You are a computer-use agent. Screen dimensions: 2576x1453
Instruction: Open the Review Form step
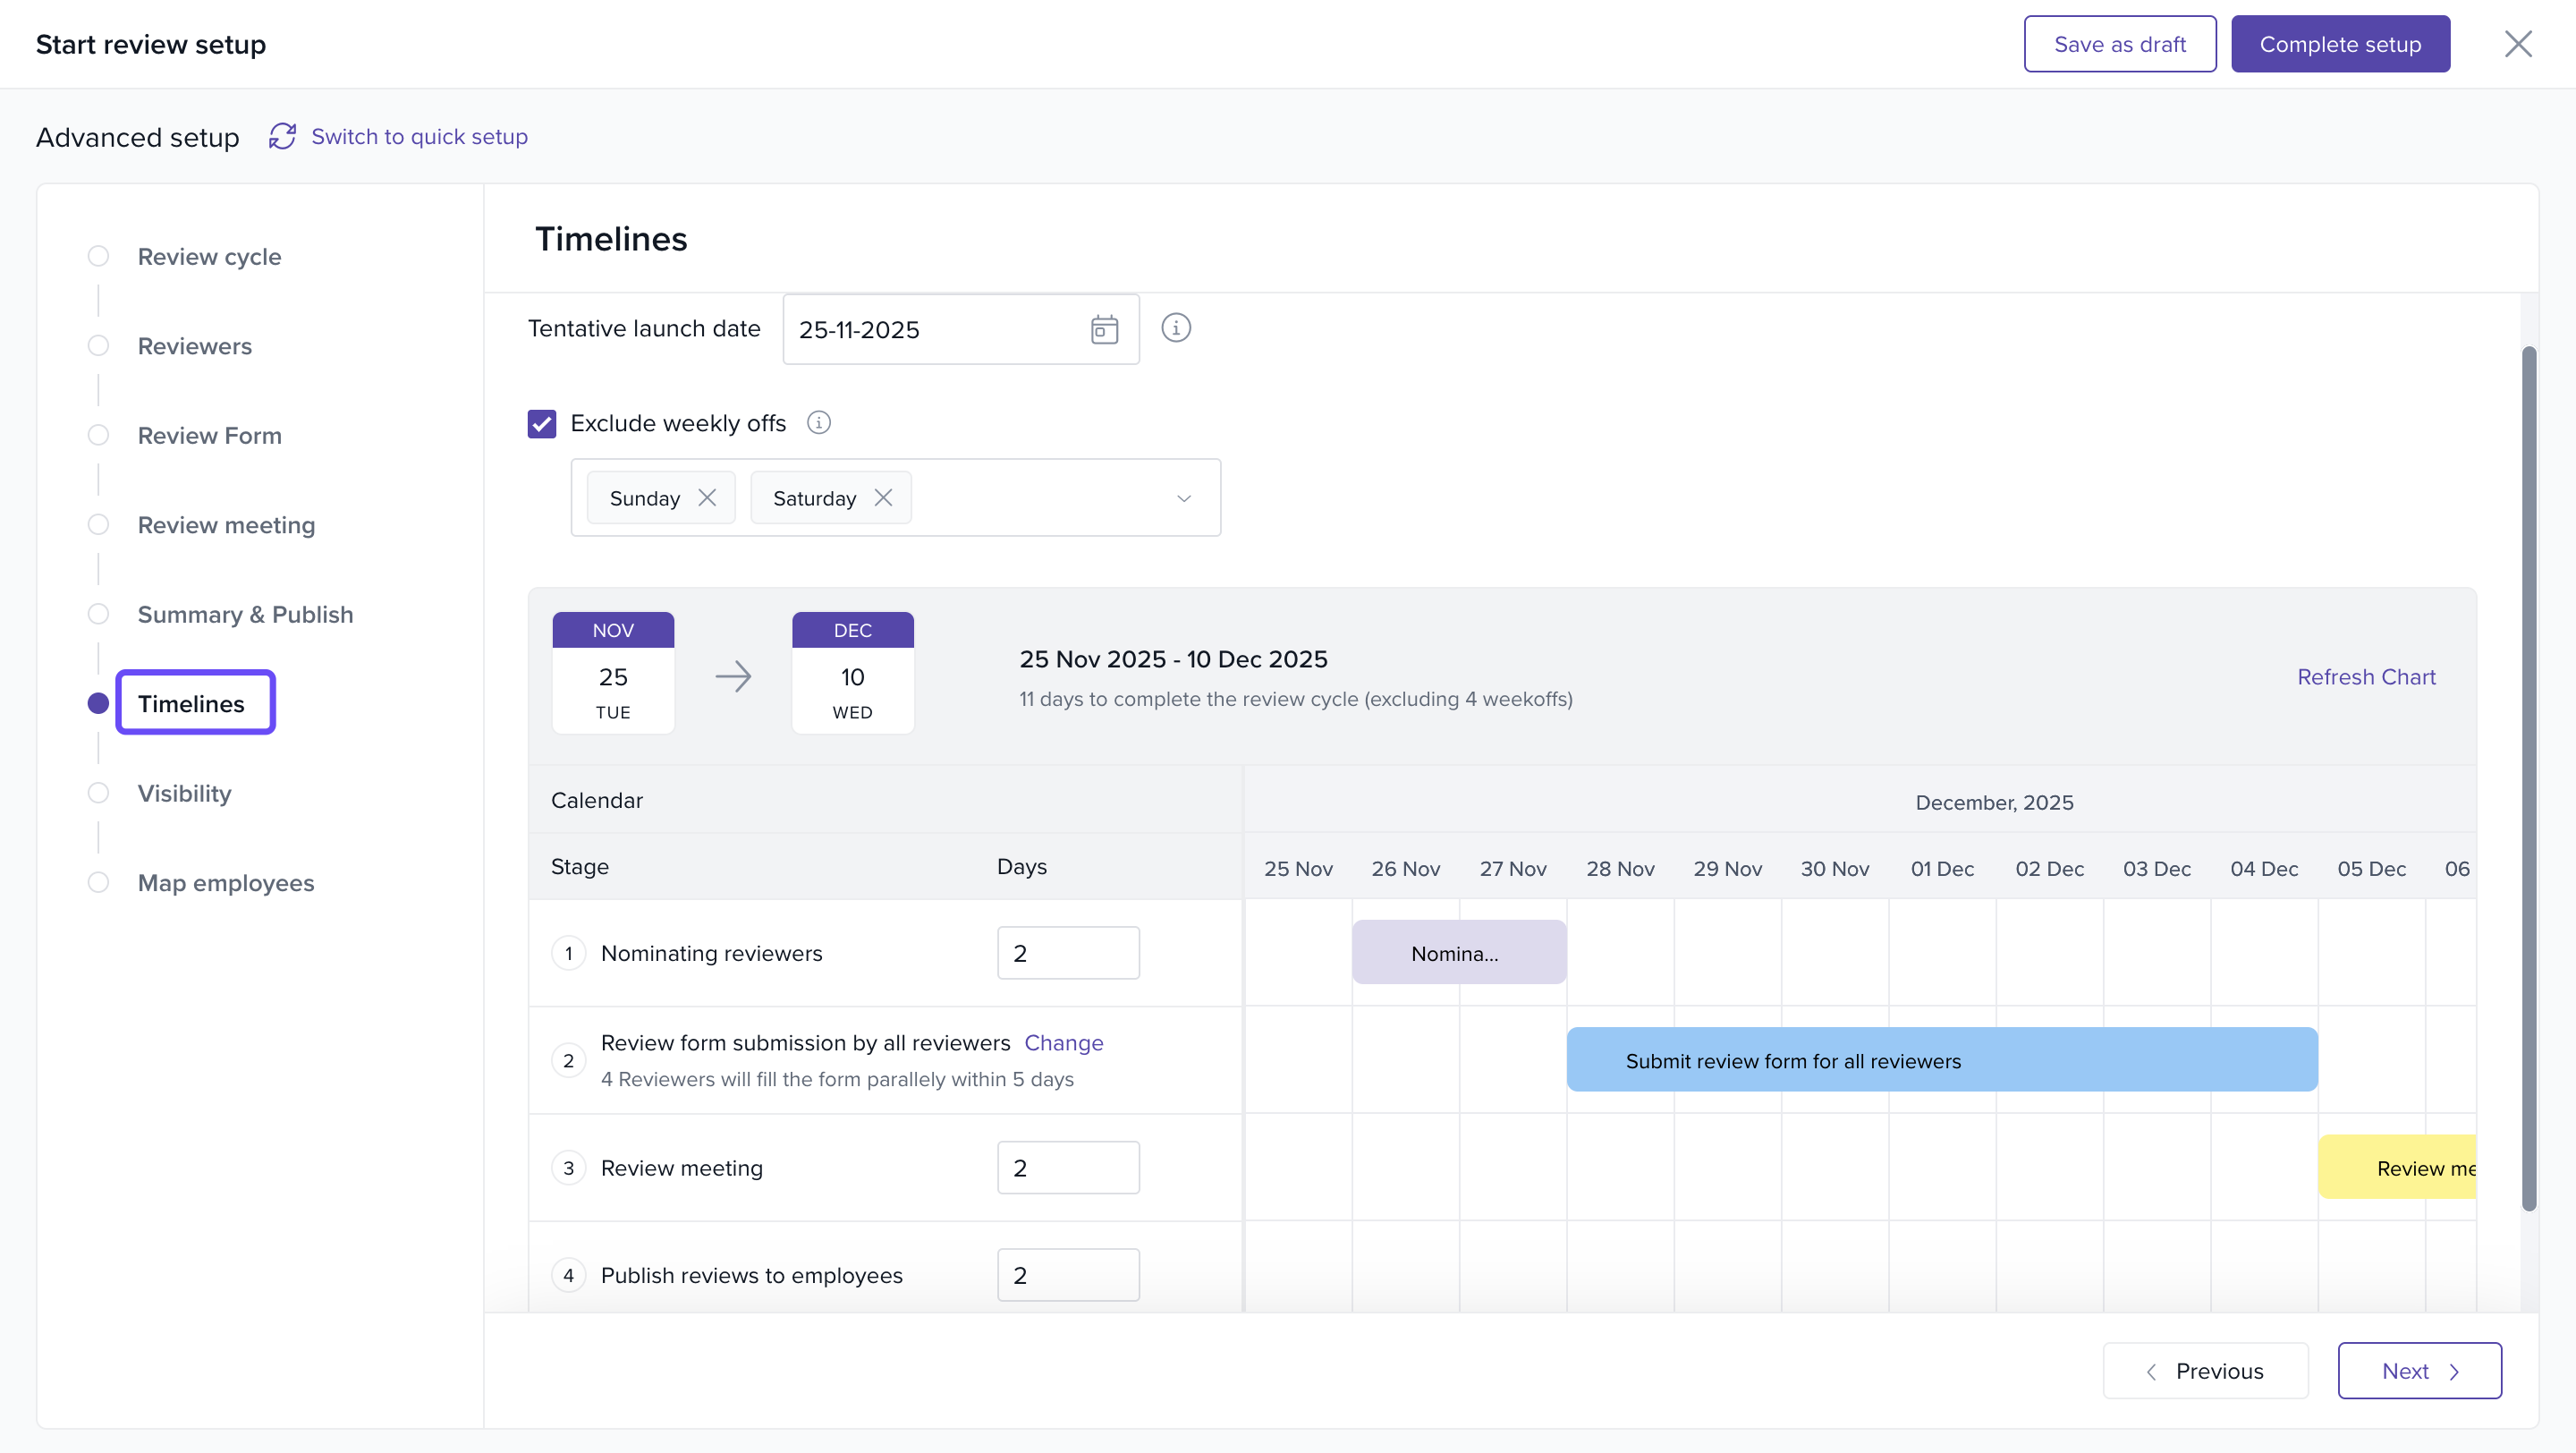[x=209, y=435]
